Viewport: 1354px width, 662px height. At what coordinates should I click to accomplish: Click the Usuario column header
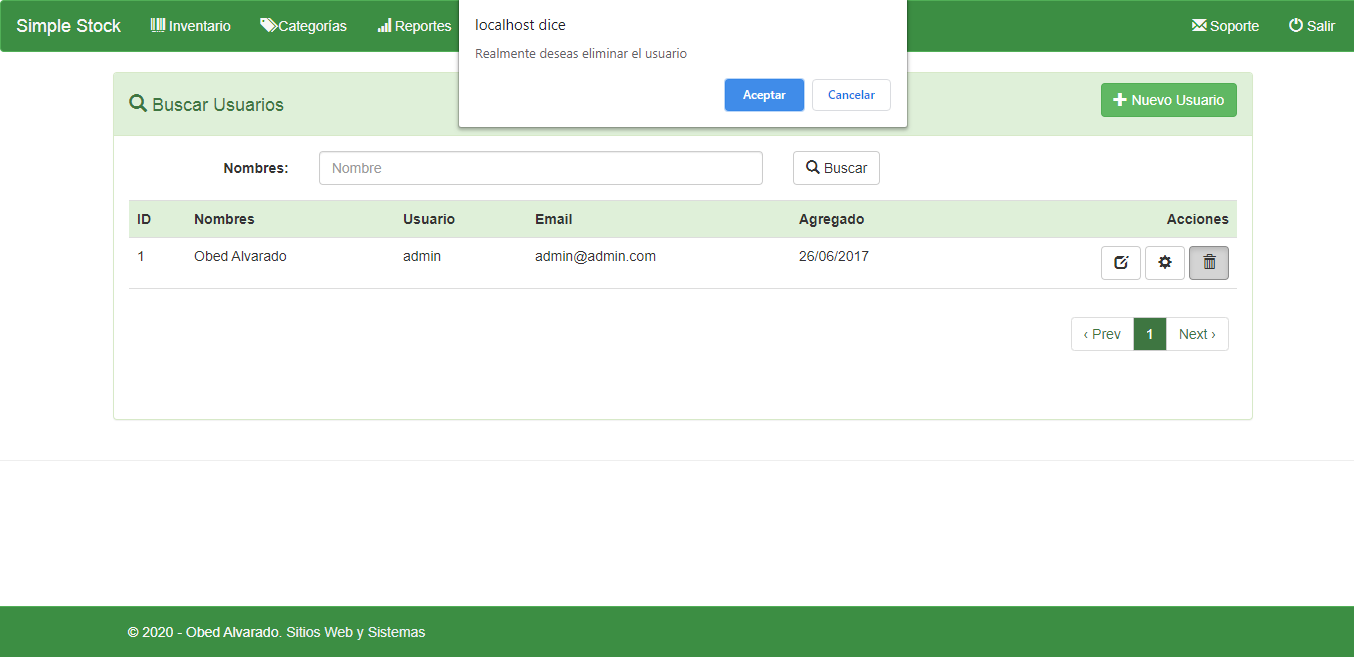point(429,219)
